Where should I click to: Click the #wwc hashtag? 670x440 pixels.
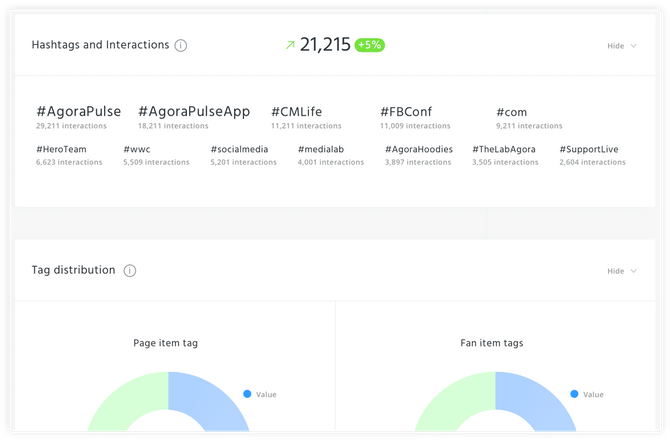[x=137, y=149]
